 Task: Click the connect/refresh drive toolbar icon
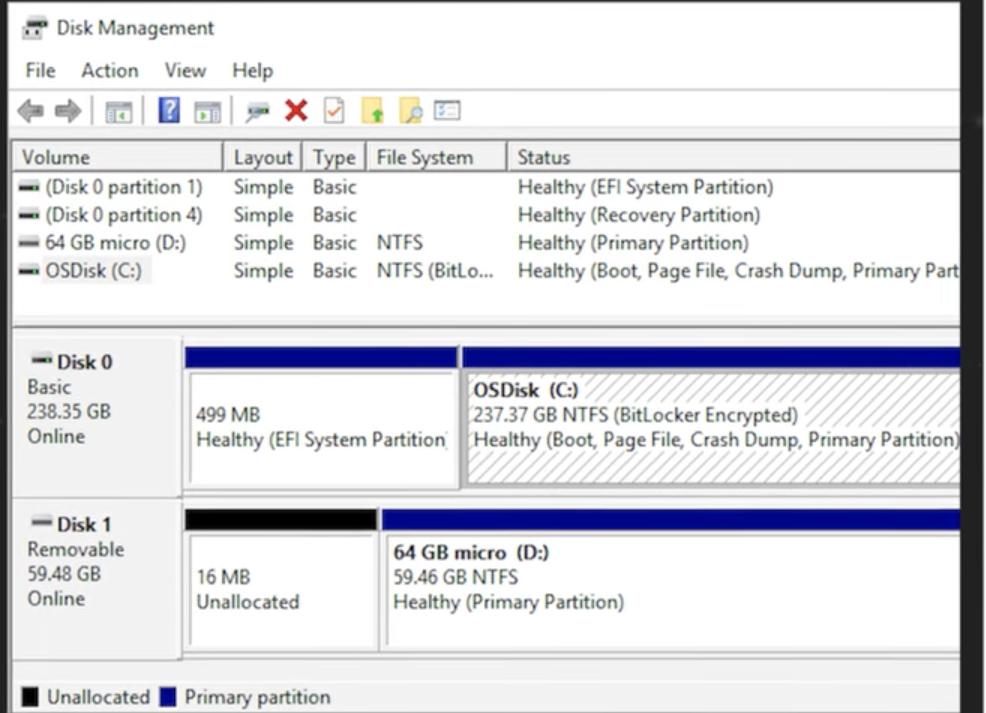tap(257, 112)
